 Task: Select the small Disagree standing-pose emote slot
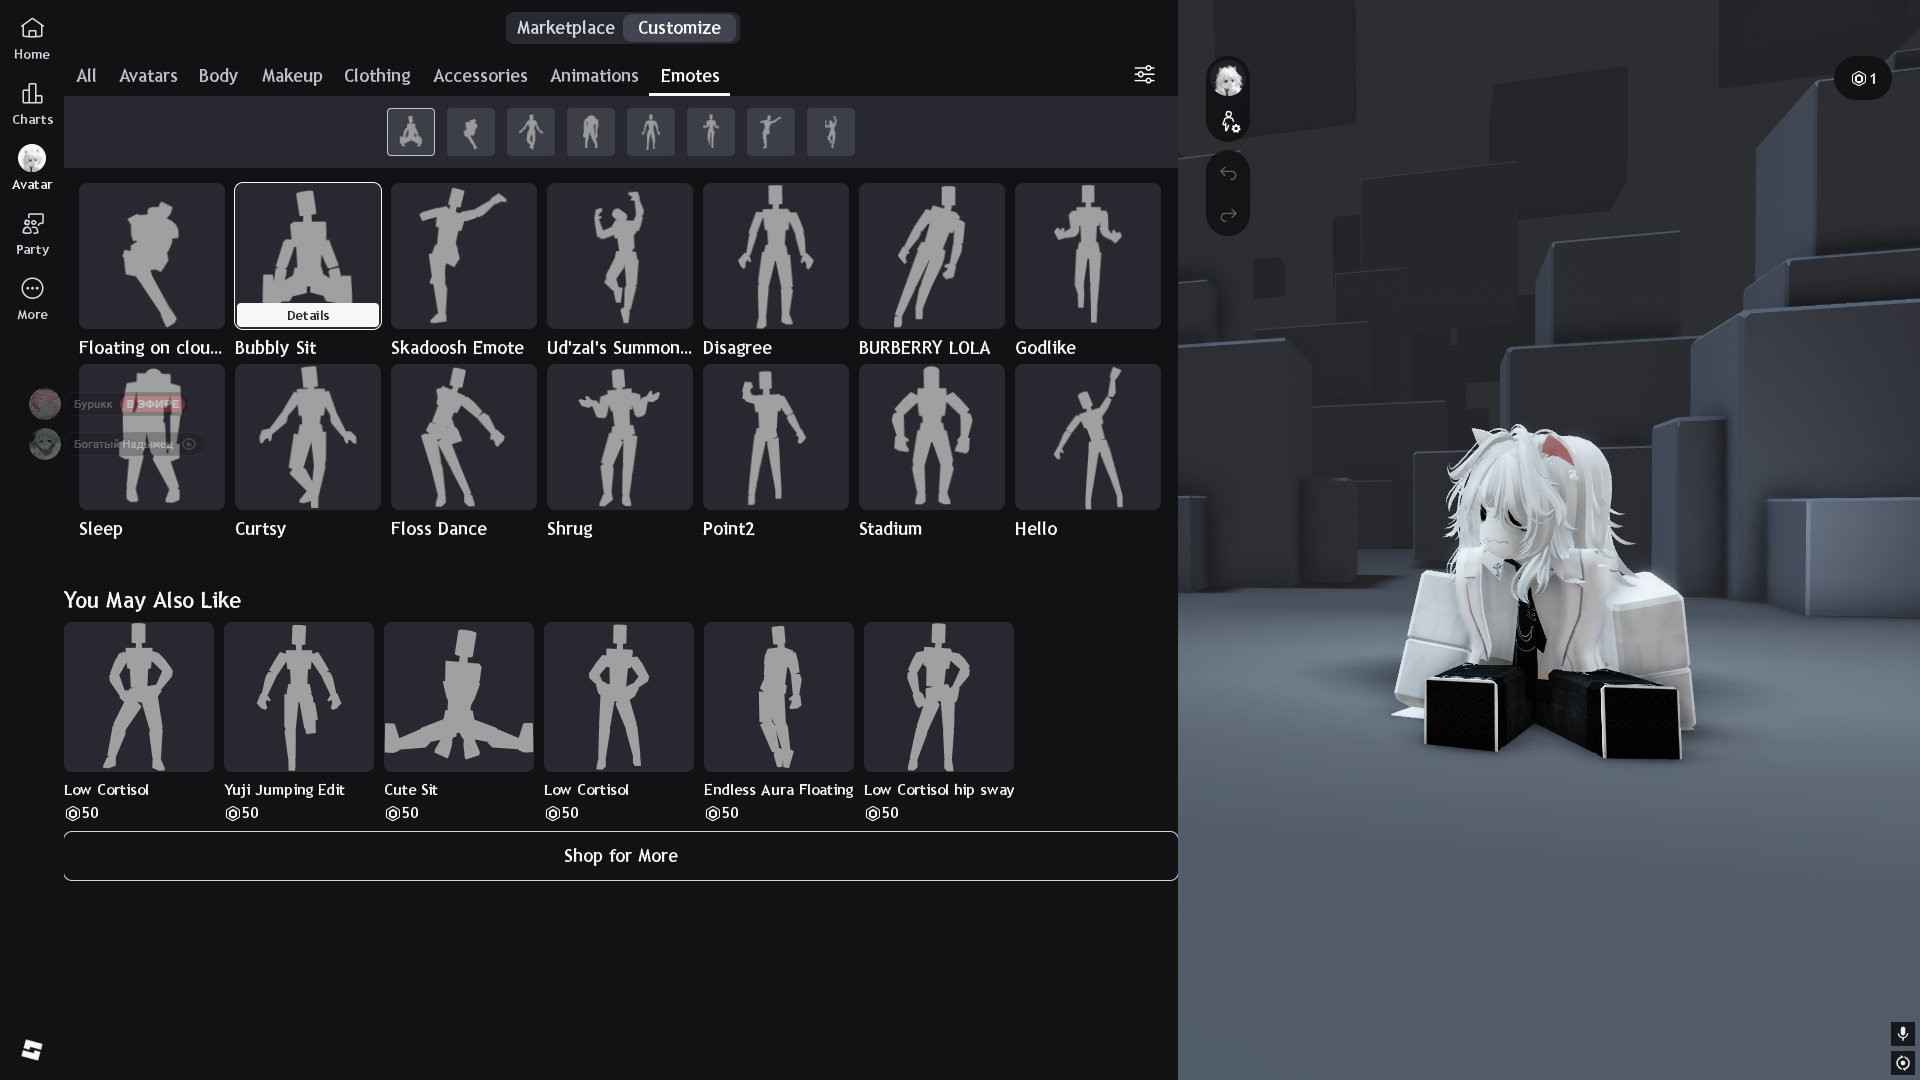651,132
